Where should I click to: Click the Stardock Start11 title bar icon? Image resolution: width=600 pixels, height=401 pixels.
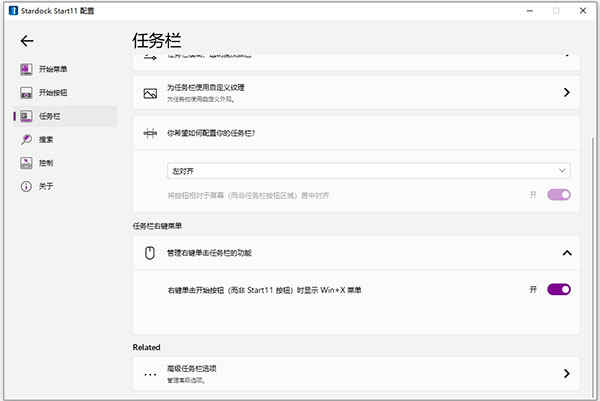13,10
